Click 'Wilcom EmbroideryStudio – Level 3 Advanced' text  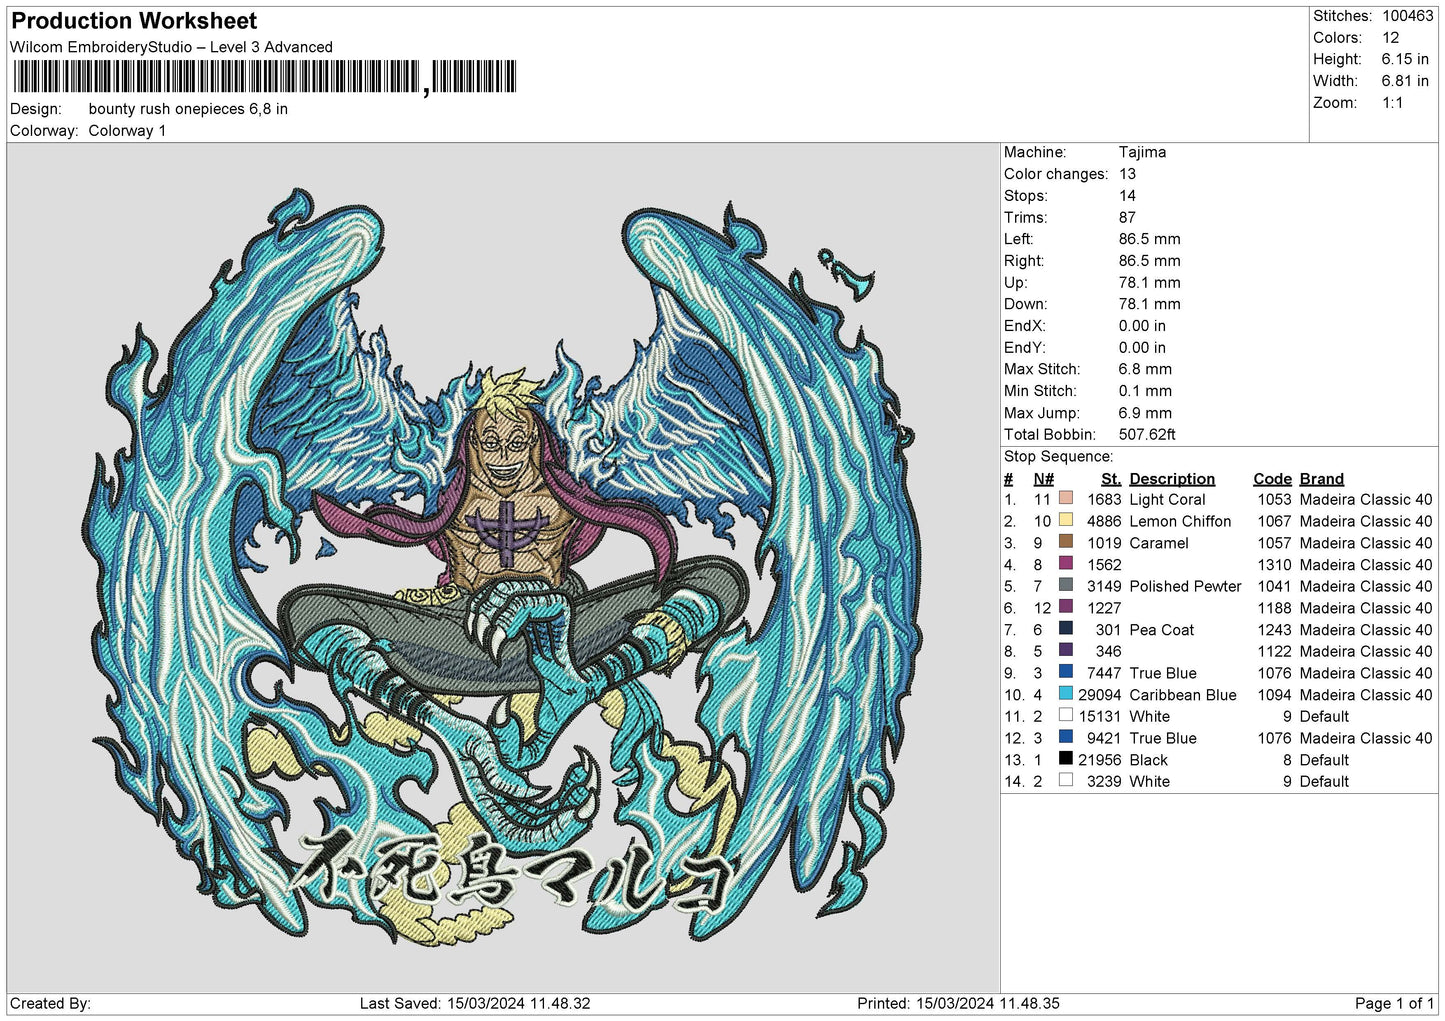171,47
